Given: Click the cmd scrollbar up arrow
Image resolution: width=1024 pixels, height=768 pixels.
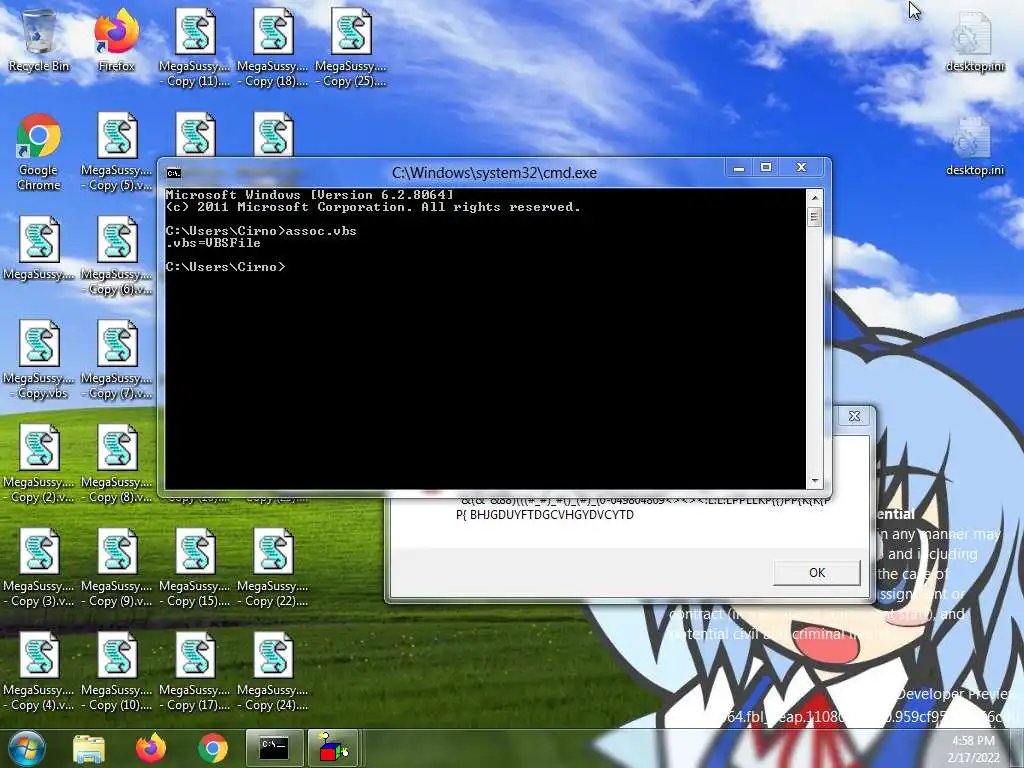Looking at the screenshot, I should click(814, 197).
